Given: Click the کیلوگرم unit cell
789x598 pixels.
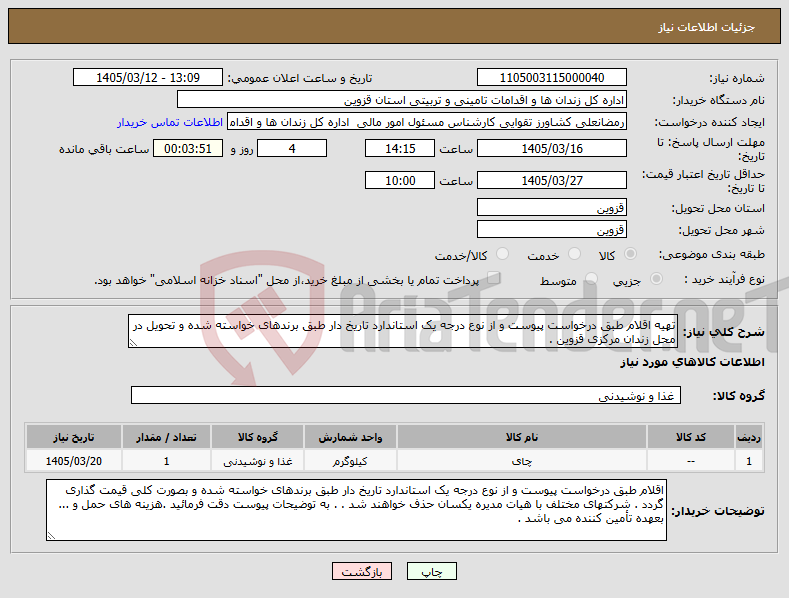Looking at the screenshot, I should point(350,461).
